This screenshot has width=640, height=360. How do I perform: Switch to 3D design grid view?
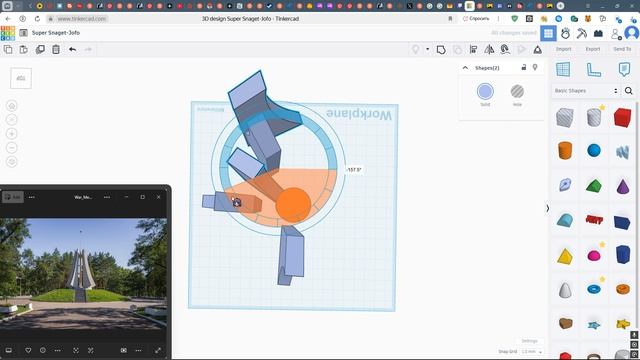548,33
